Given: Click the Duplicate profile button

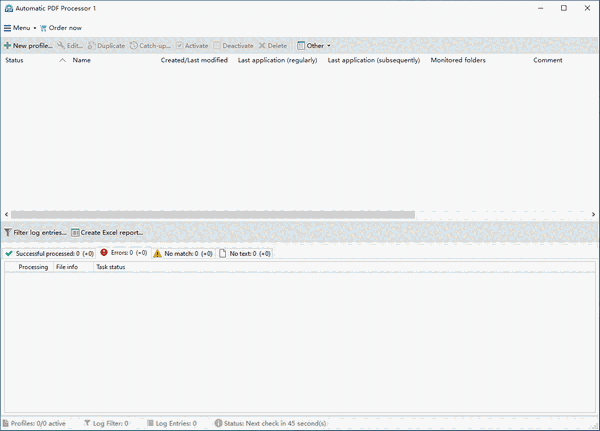Looking at the screenshot, I should pos(106,46).
